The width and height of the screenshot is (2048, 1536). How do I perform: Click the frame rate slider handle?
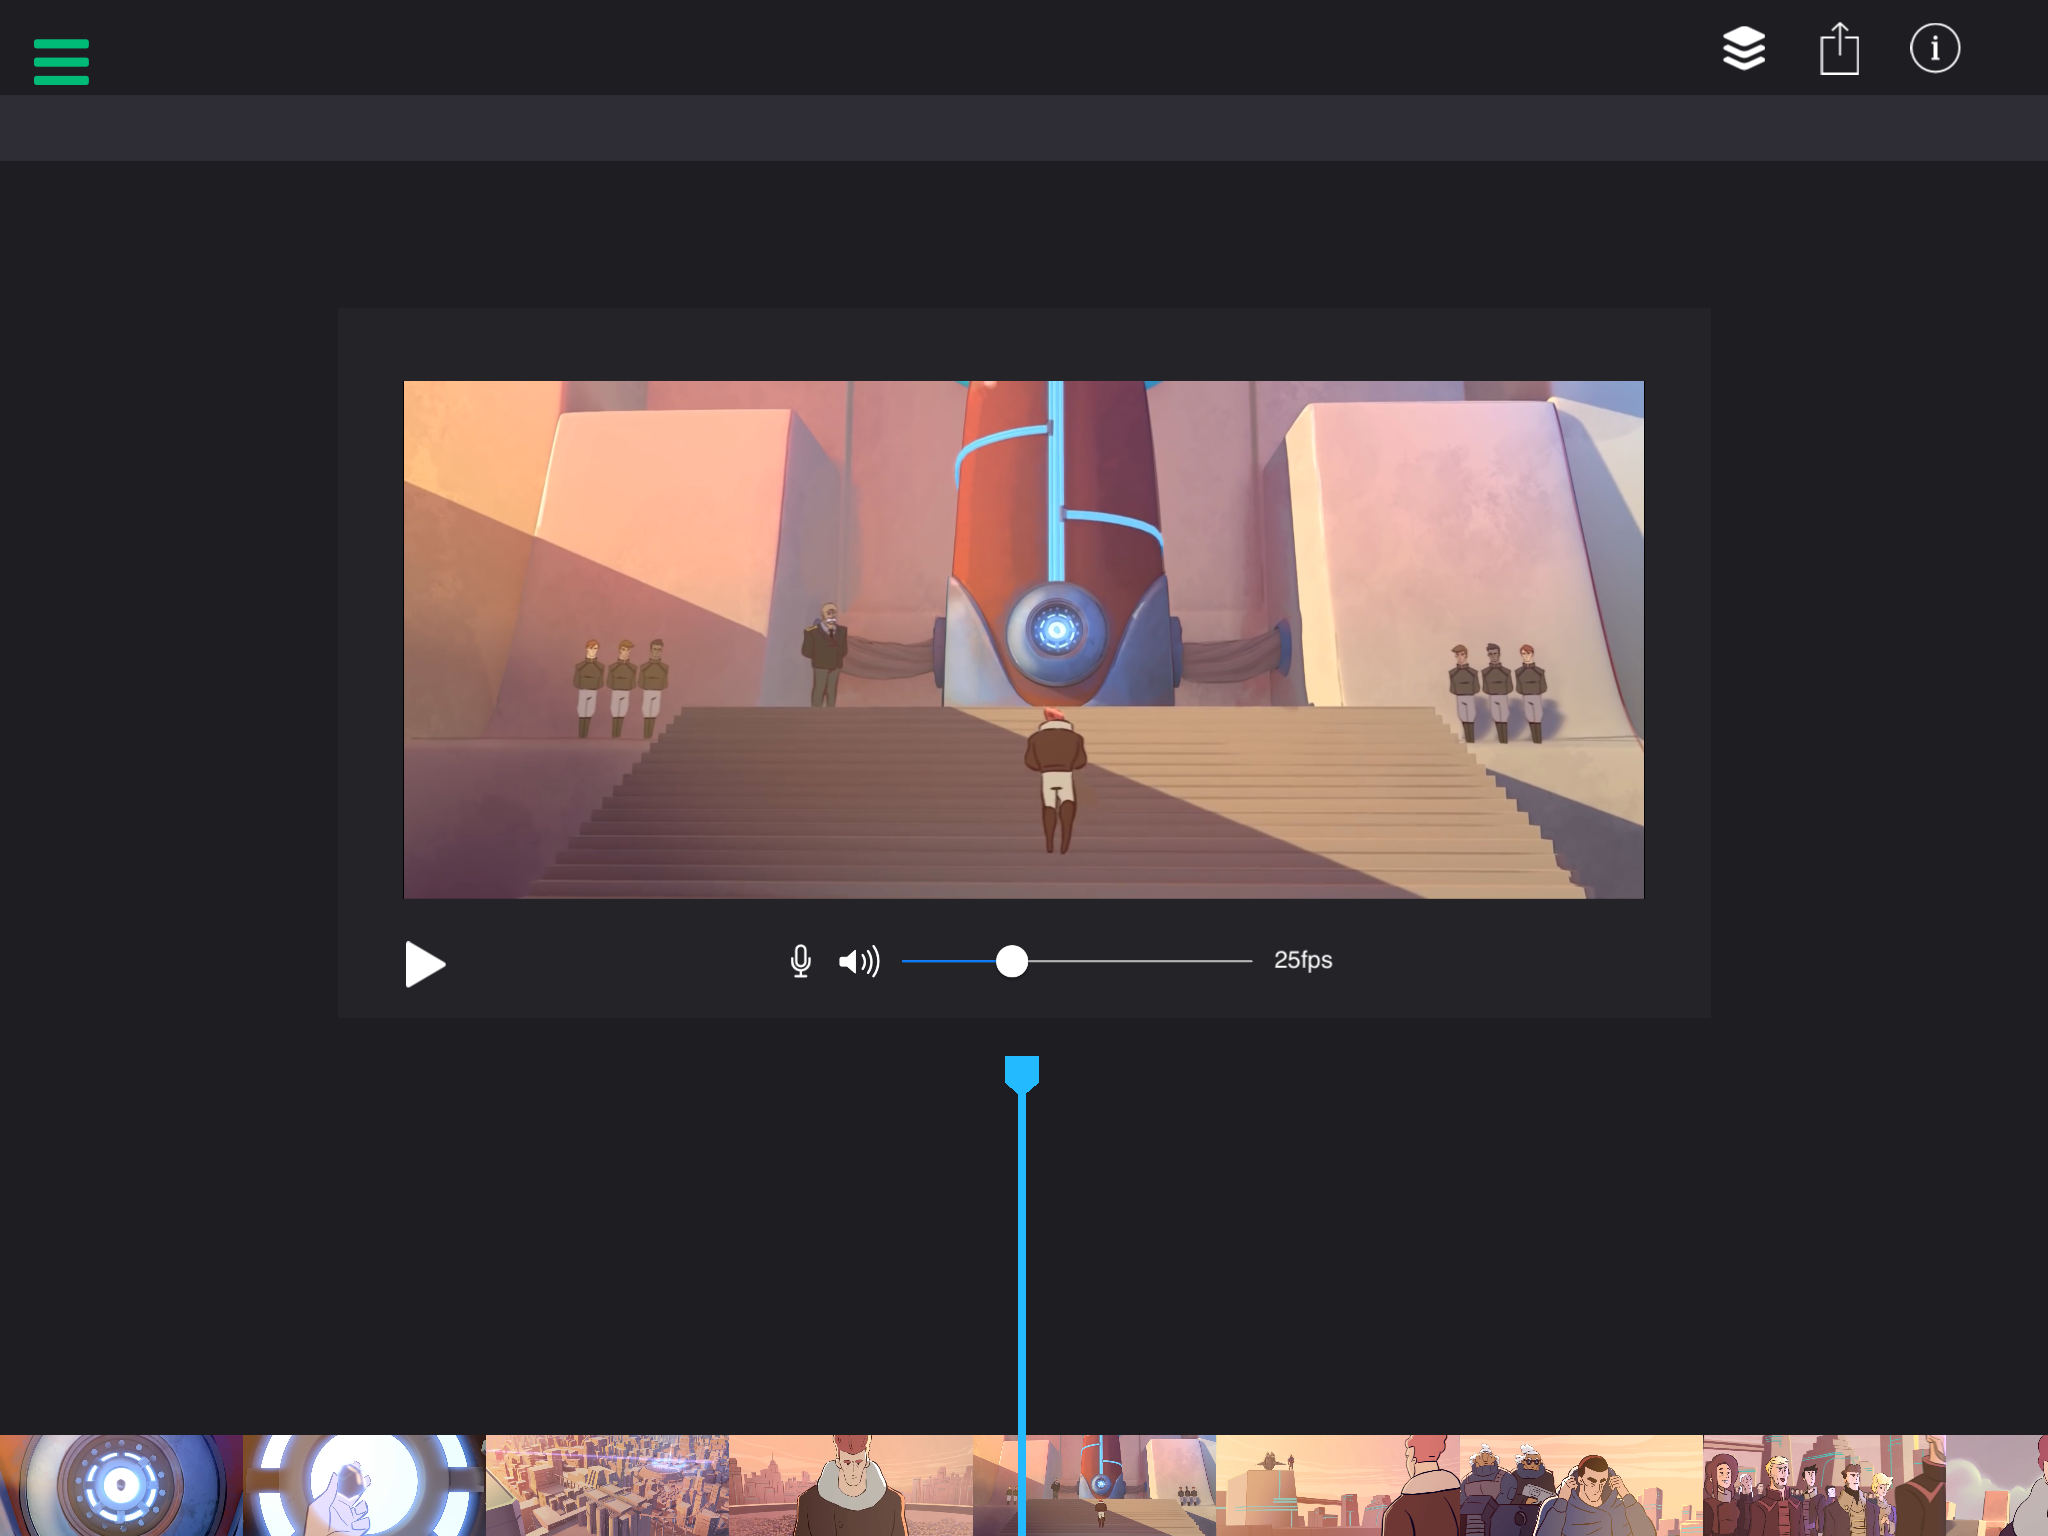(x=1012, y=961)
